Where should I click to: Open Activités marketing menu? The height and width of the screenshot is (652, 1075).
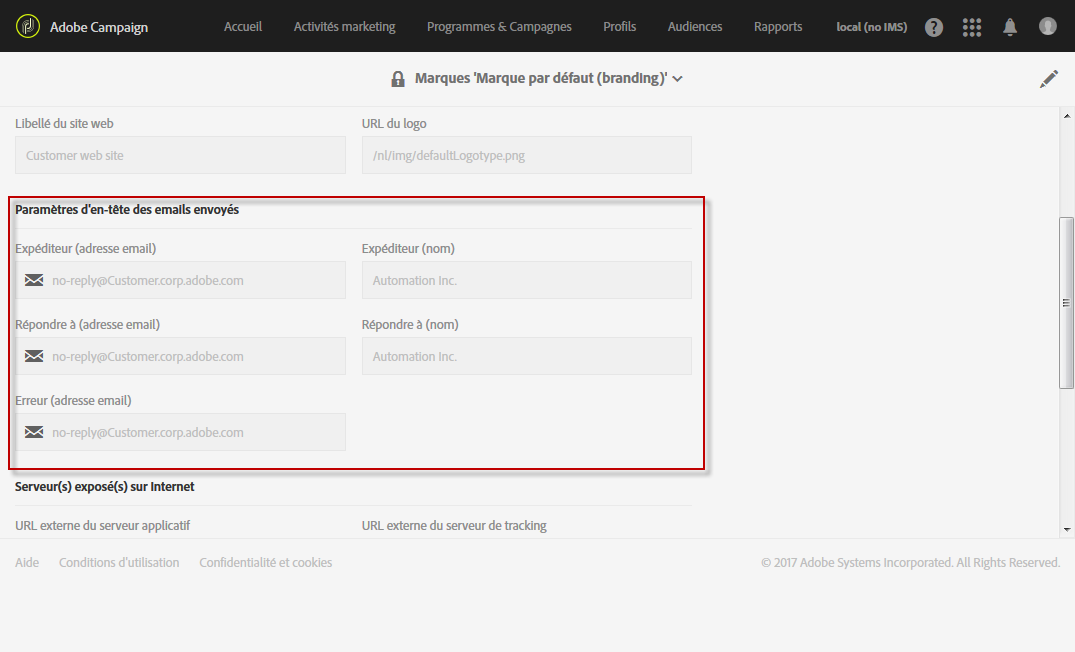click(344, 27)
